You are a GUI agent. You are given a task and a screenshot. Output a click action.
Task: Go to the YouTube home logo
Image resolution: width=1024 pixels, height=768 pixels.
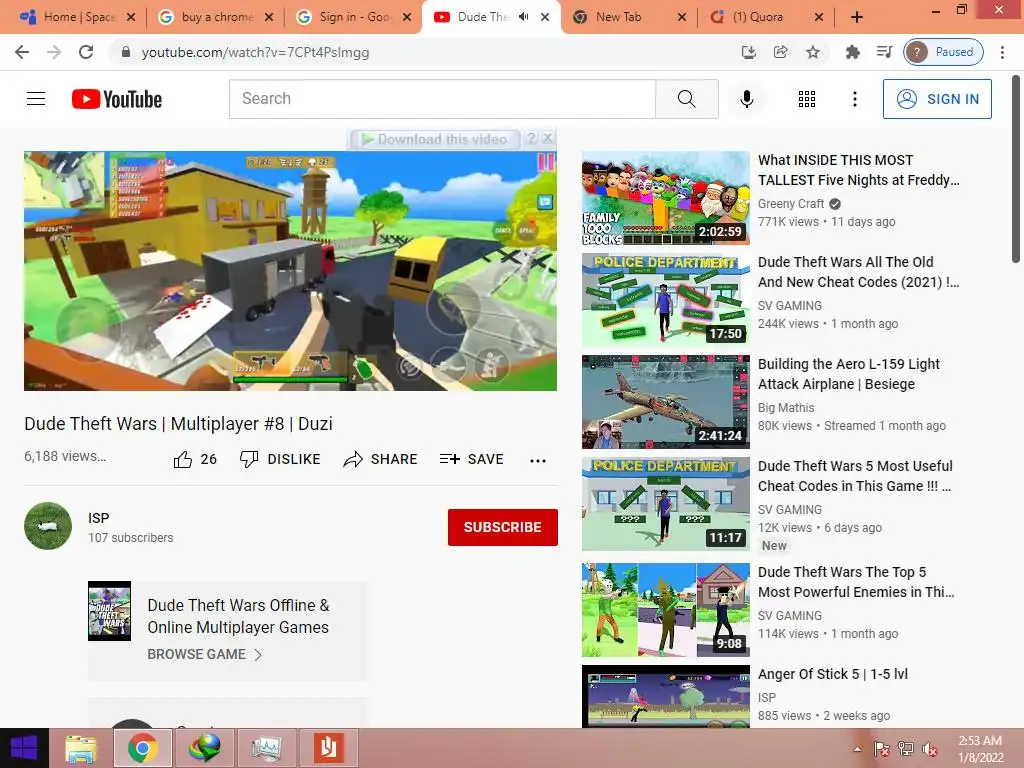click(117, 99)
